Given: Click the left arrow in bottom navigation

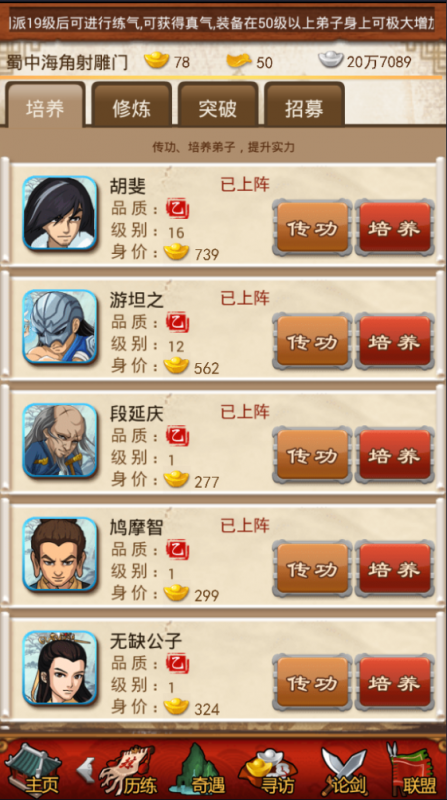Looking at the screenshot, I should click(86, 769).
